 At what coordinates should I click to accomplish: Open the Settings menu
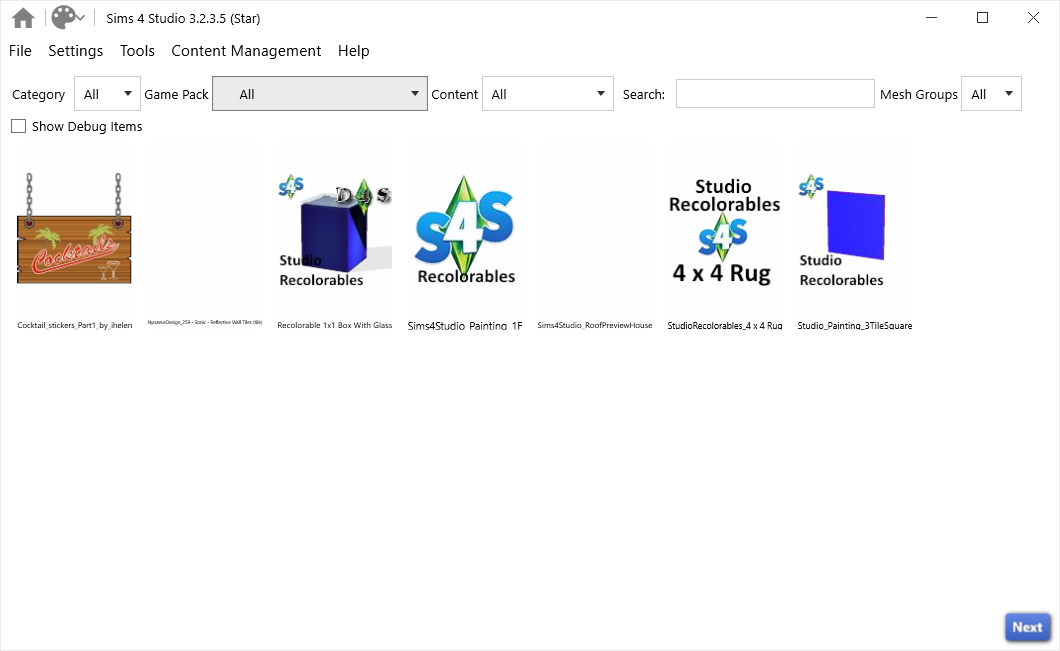coord(75,50)
